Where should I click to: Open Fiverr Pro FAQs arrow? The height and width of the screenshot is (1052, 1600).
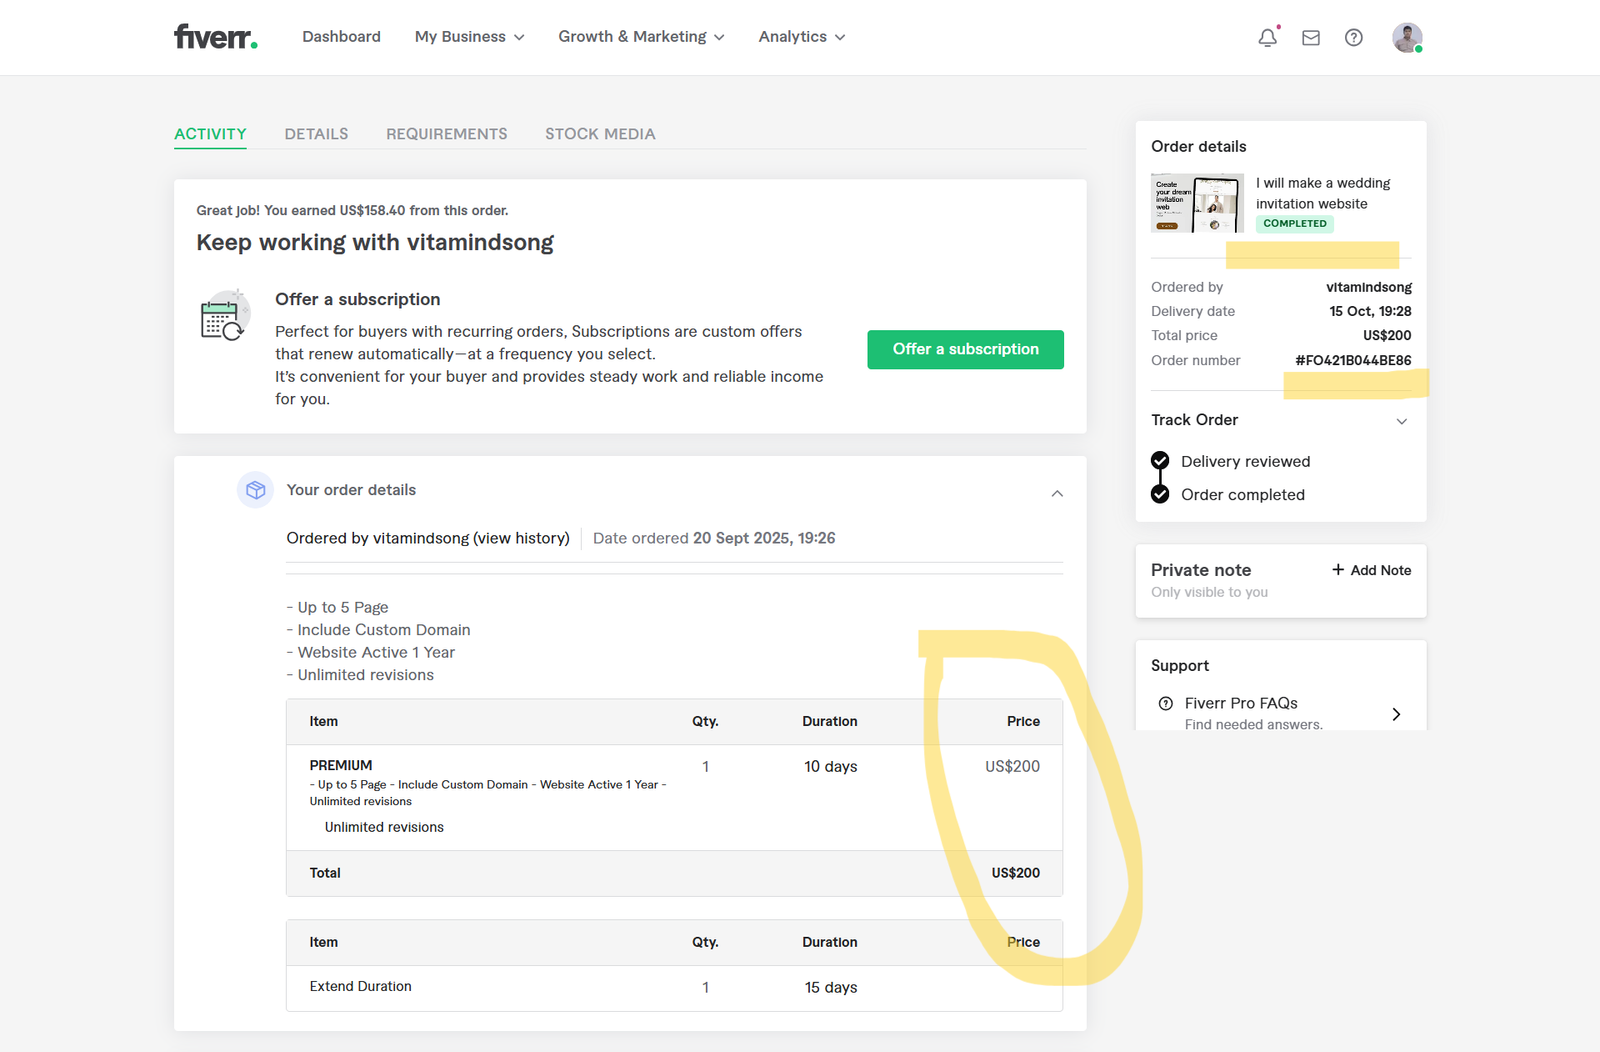tap(1396, 714)
